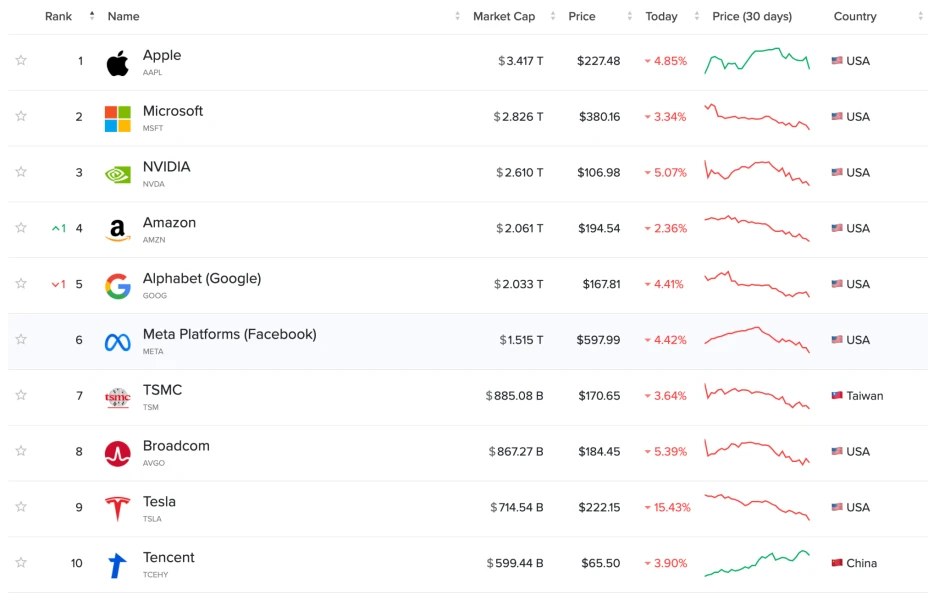Favorite Meta Platforms with its star icon
Screen dimensions: 939x600
pos(21,339)
